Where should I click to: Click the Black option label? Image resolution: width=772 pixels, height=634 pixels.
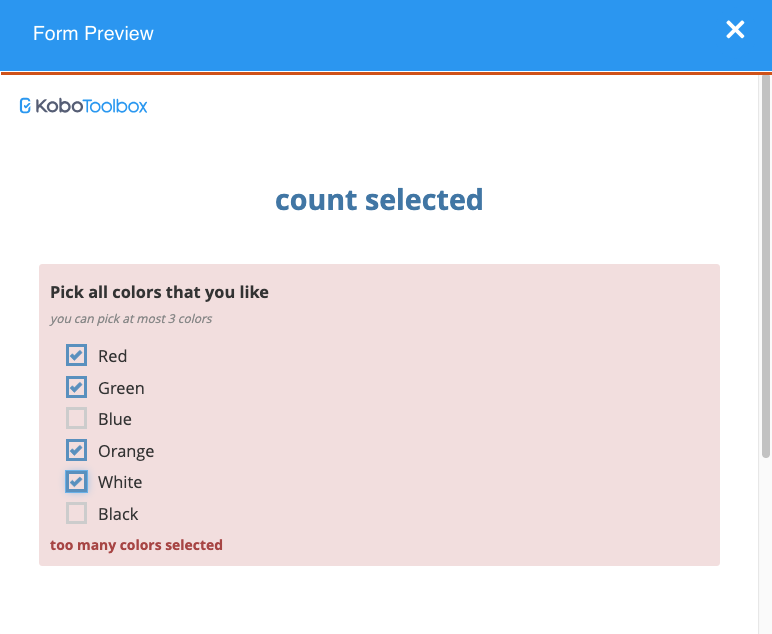point(118,514)
